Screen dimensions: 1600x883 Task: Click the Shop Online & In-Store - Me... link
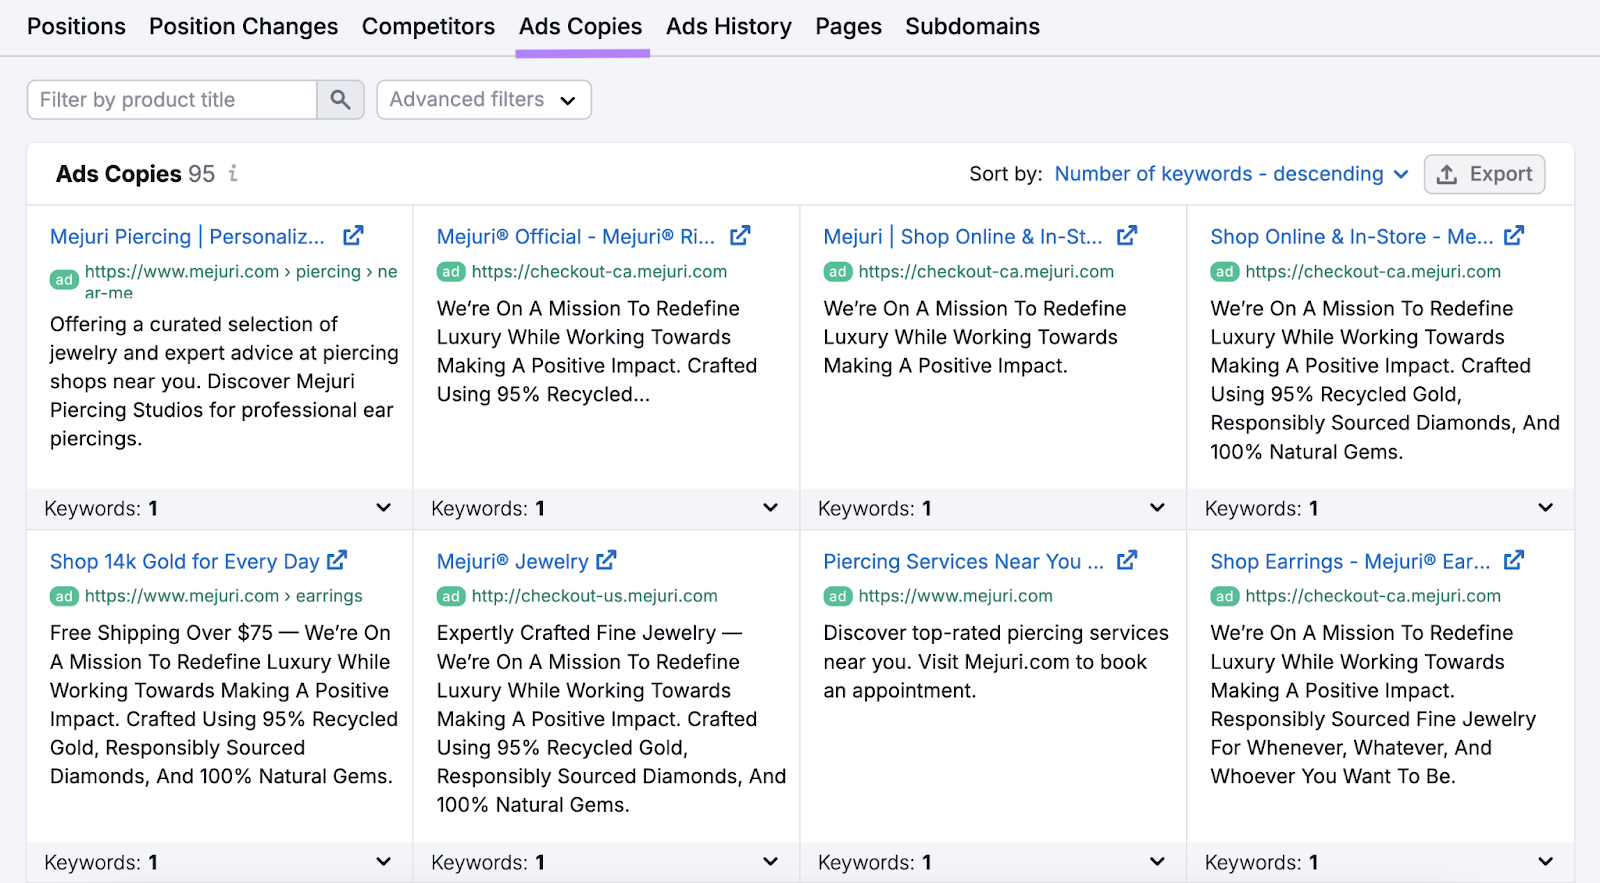[1352, 237]
